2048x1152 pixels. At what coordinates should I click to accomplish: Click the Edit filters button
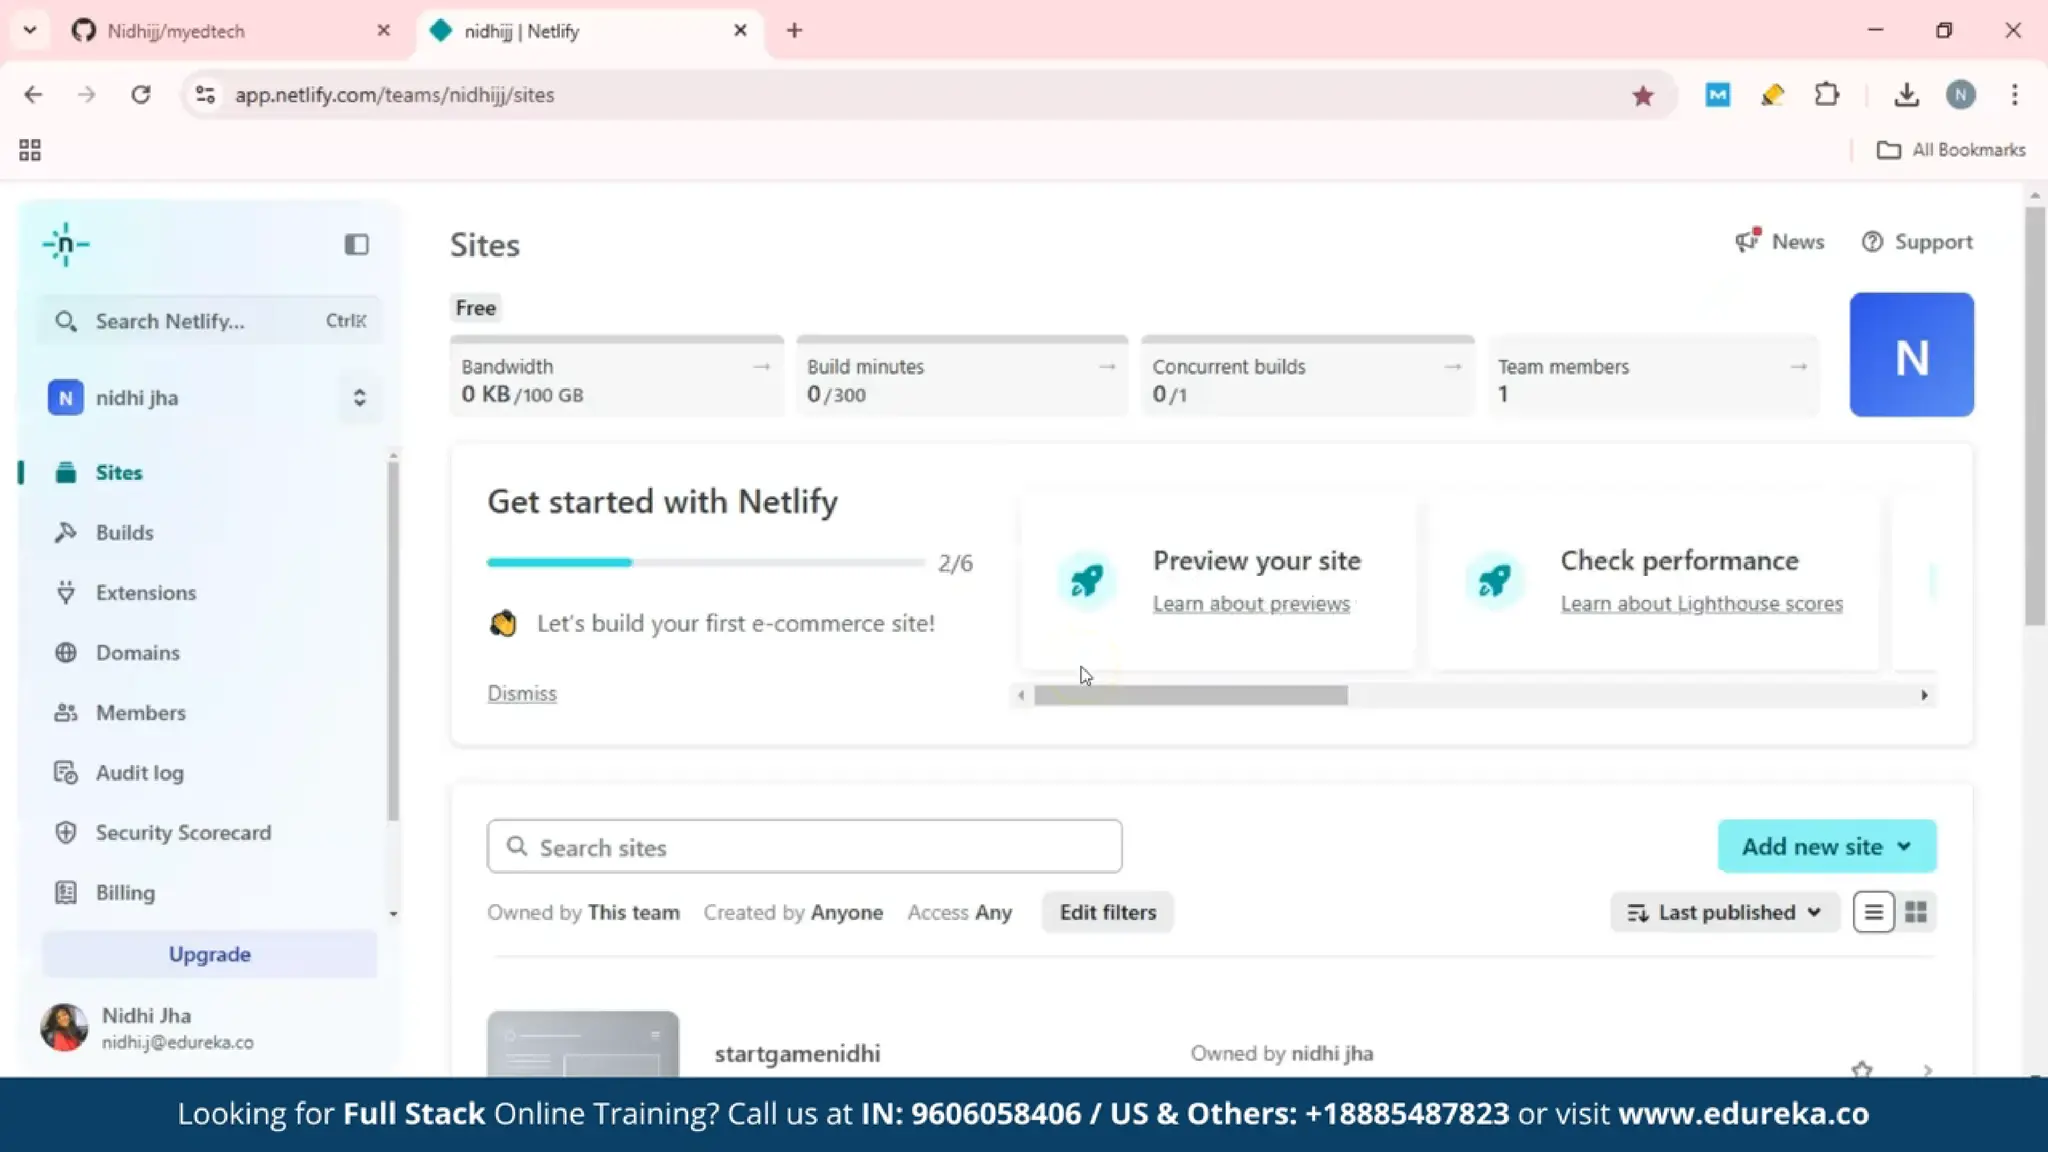1107,912
